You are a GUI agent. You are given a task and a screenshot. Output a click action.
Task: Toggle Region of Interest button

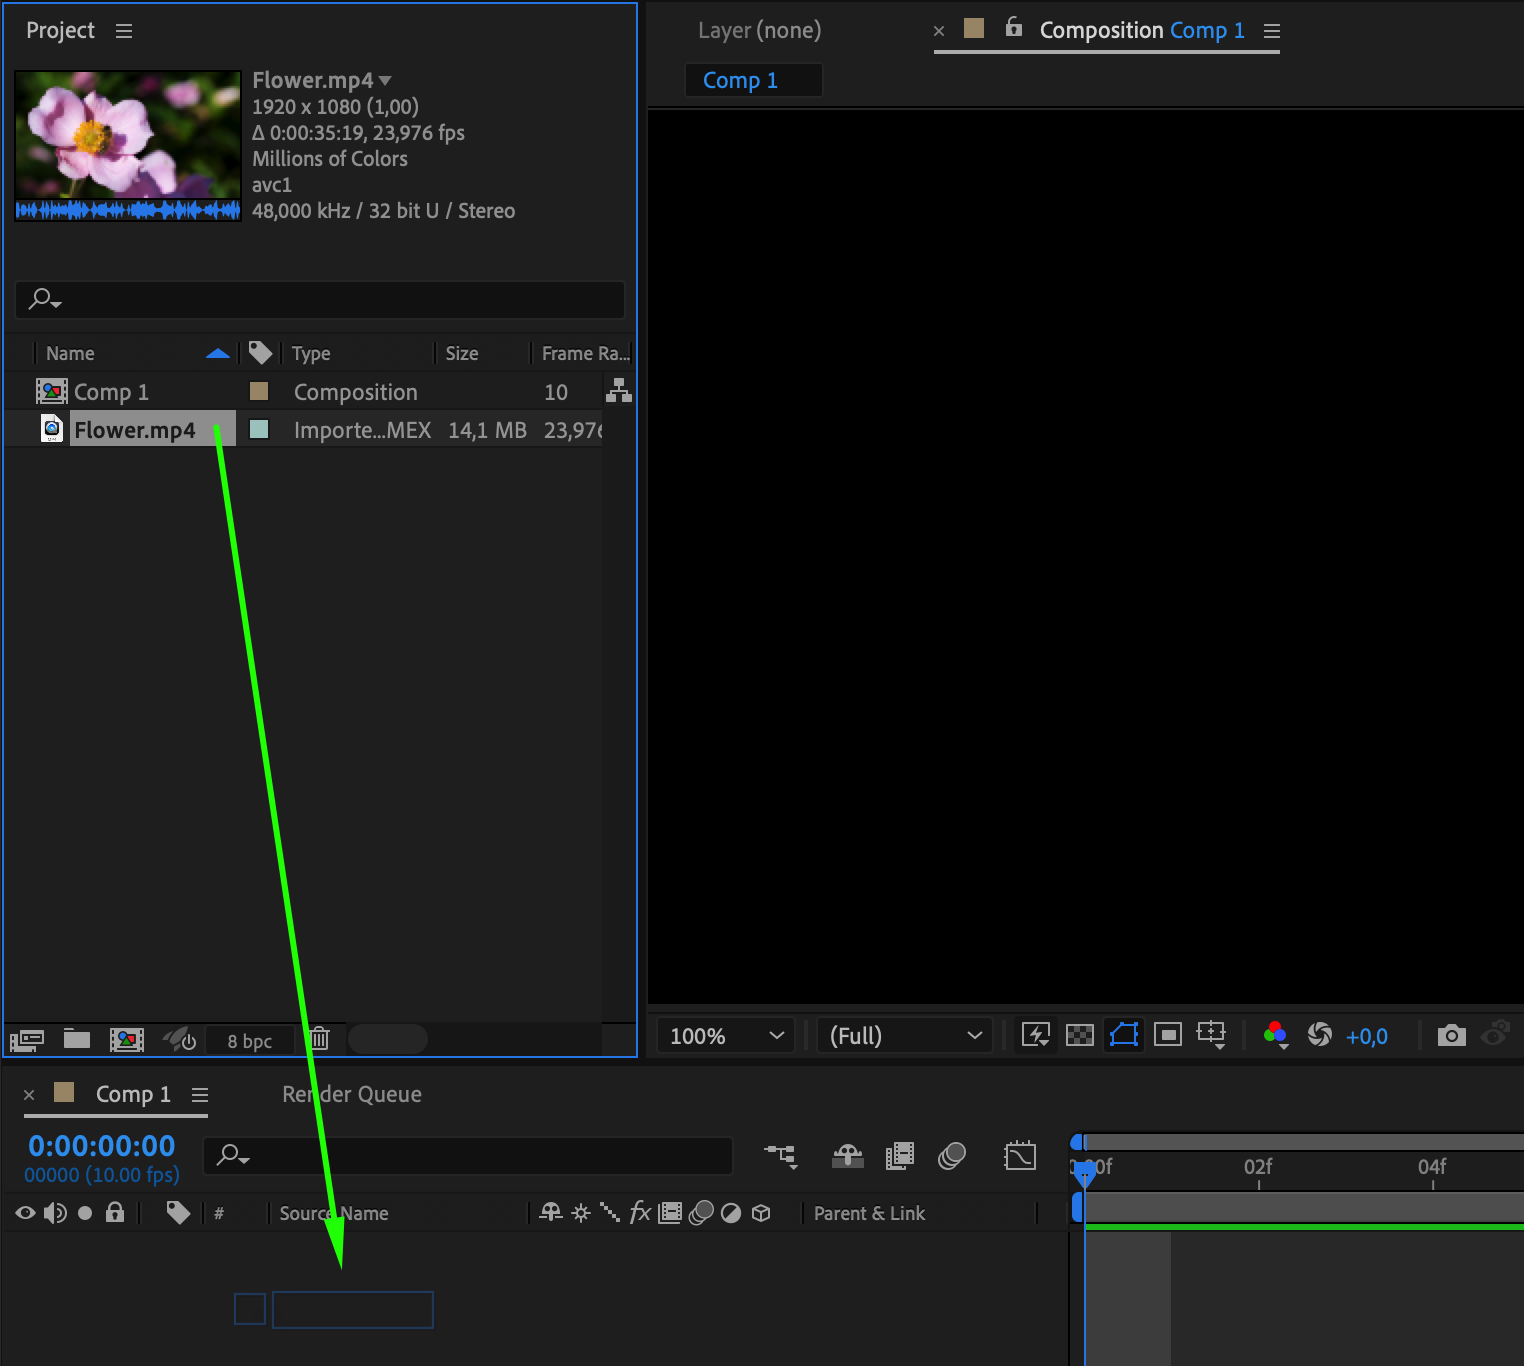pyautogui.click(x=1168, y=1035)
